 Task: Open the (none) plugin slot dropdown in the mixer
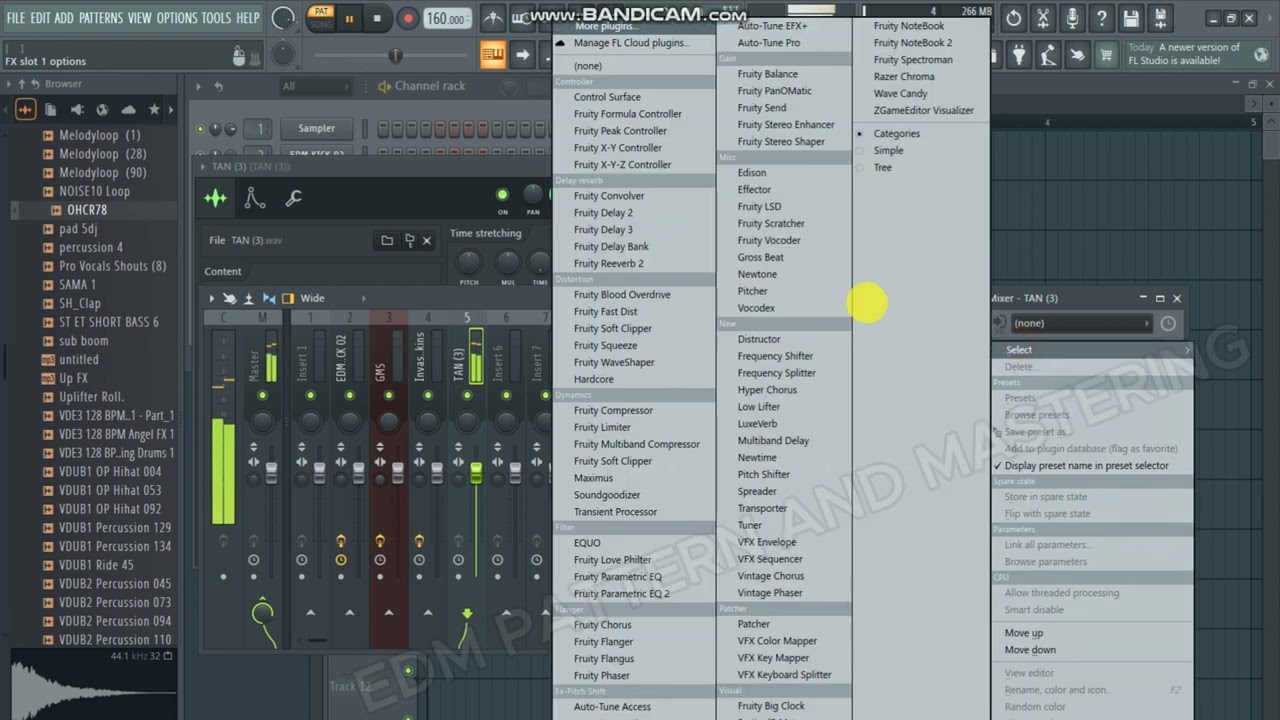point(1081,323)
